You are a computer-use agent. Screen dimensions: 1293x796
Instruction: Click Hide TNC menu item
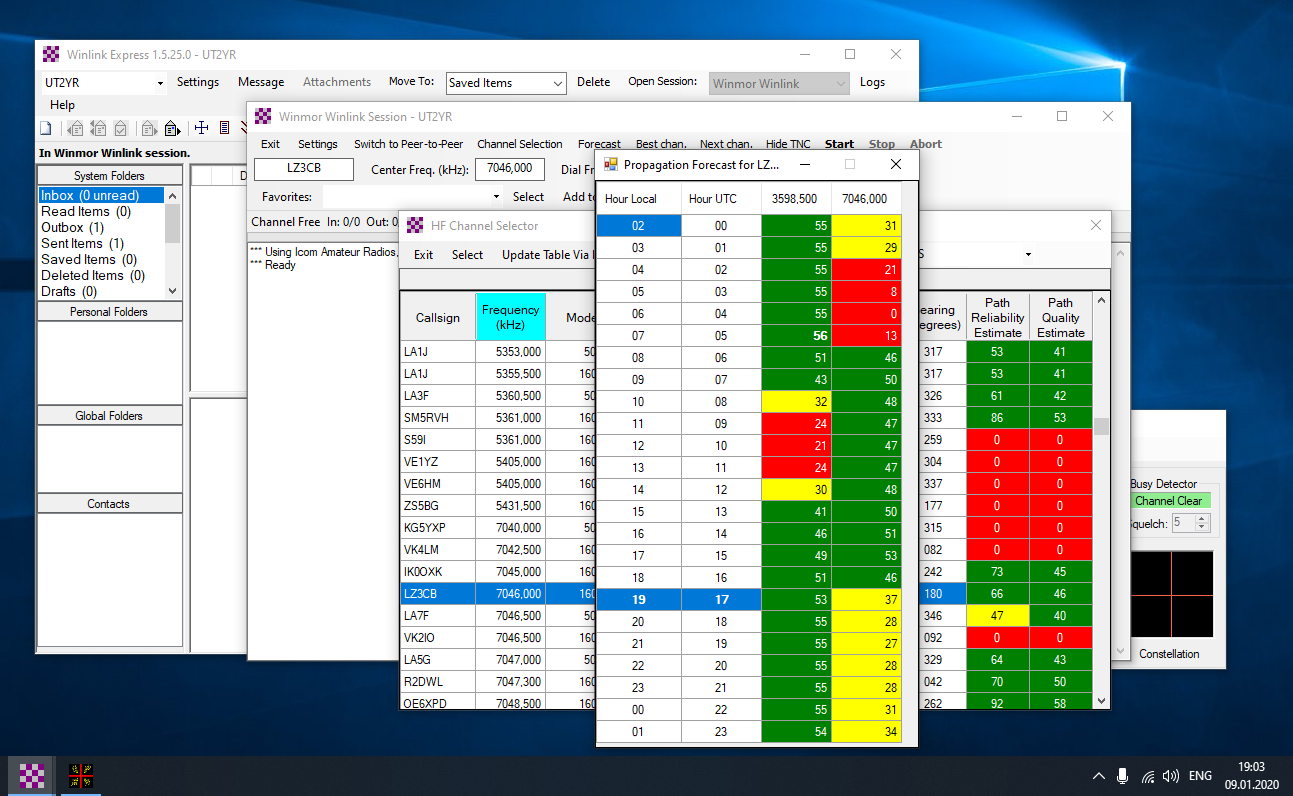[788, 144]
